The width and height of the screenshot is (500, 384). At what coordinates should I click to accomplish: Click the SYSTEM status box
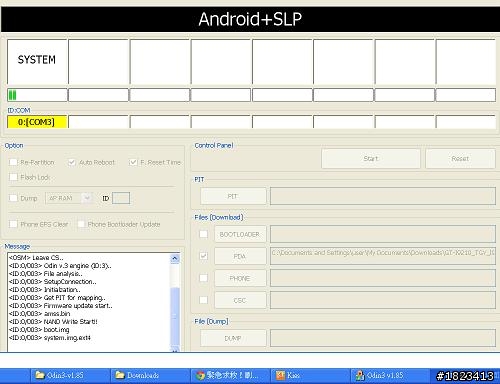37,62
